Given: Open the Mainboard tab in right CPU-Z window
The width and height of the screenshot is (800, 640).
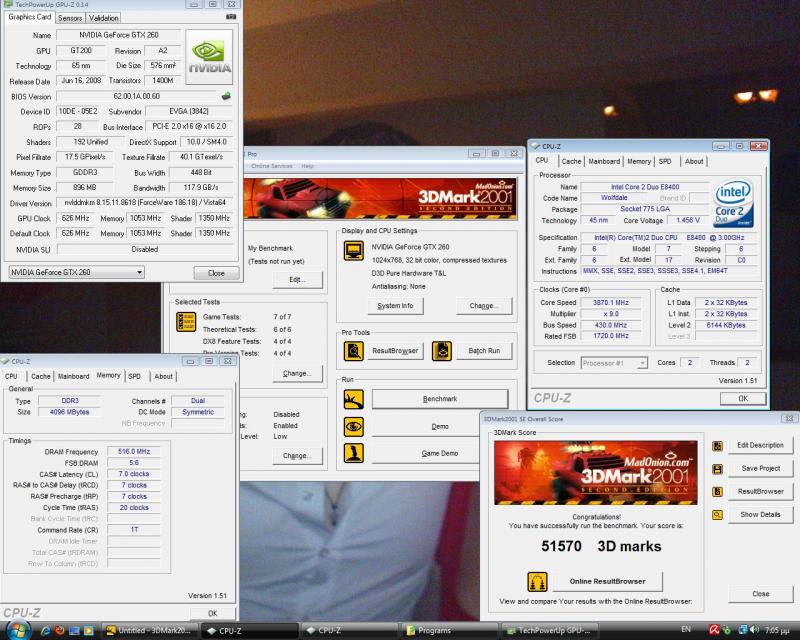Looking at the screenshot, I should [604, 161].
